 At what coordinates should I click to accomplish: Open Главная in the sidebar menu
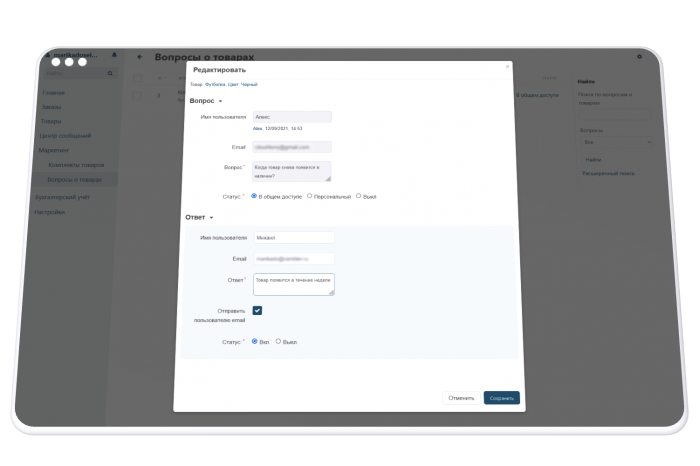coord(54,93)
